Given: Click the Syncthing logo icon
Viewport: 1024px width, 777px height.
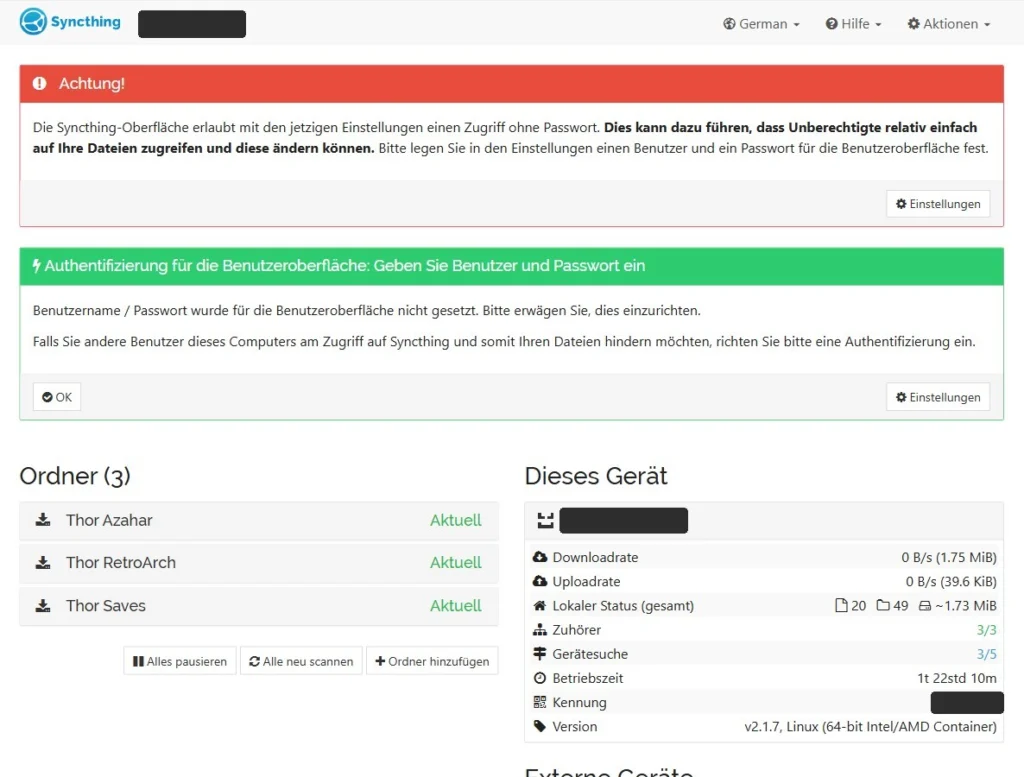Looking at the screenshot, I should [x=33, y=22].
